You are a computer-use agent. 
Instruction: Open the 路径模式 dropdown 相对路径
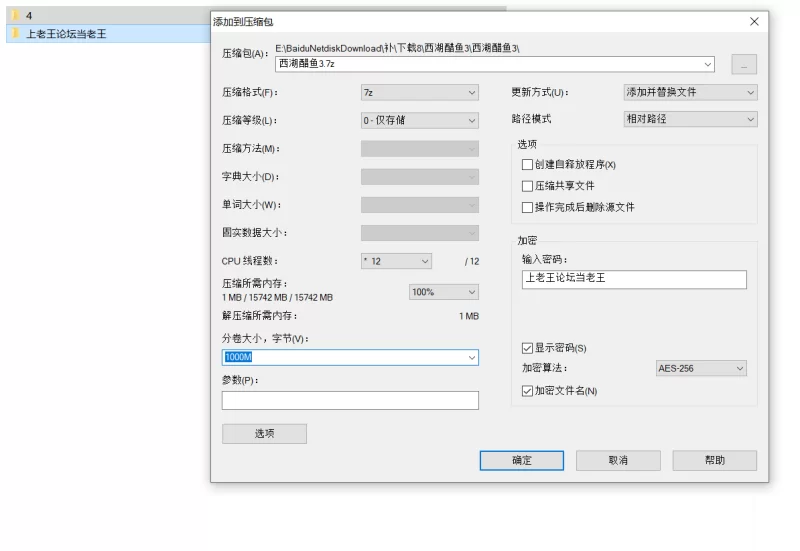coord(690,119)
